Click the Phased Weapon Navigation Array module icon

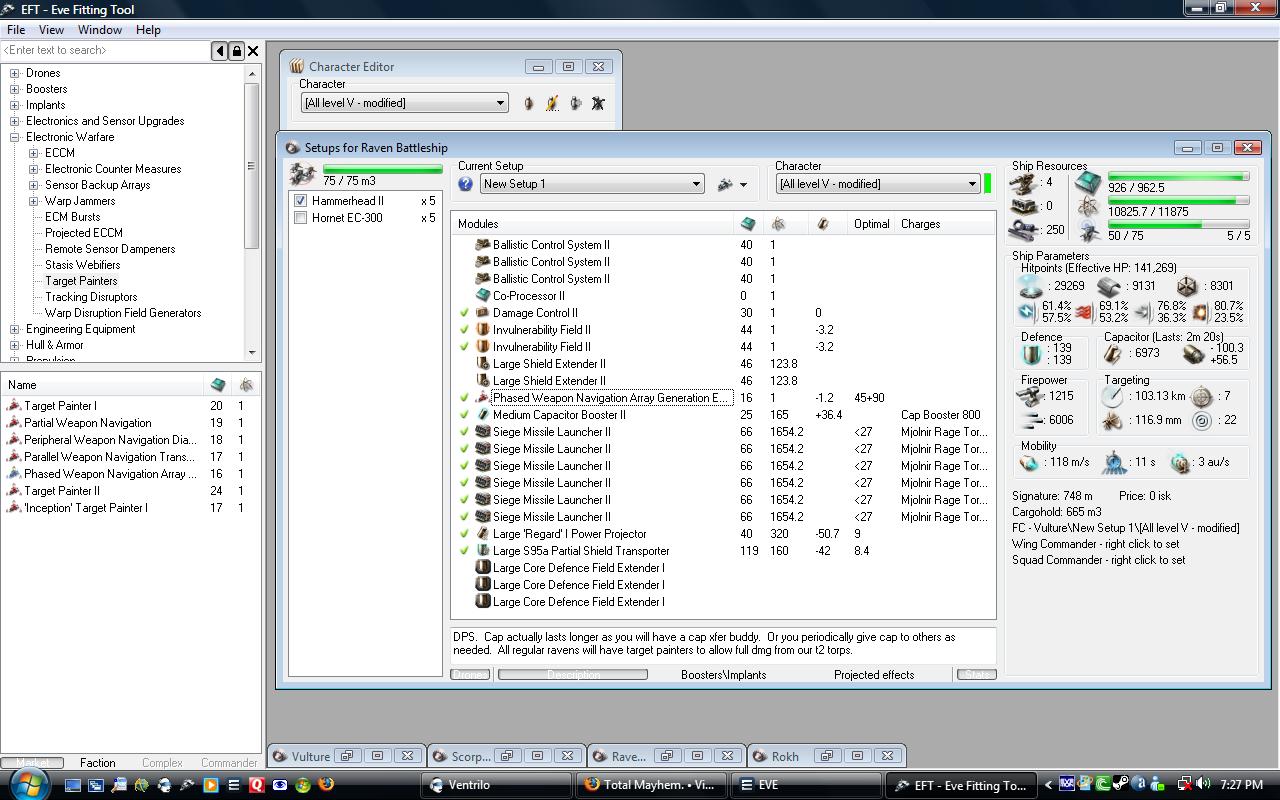click(483, 398)
